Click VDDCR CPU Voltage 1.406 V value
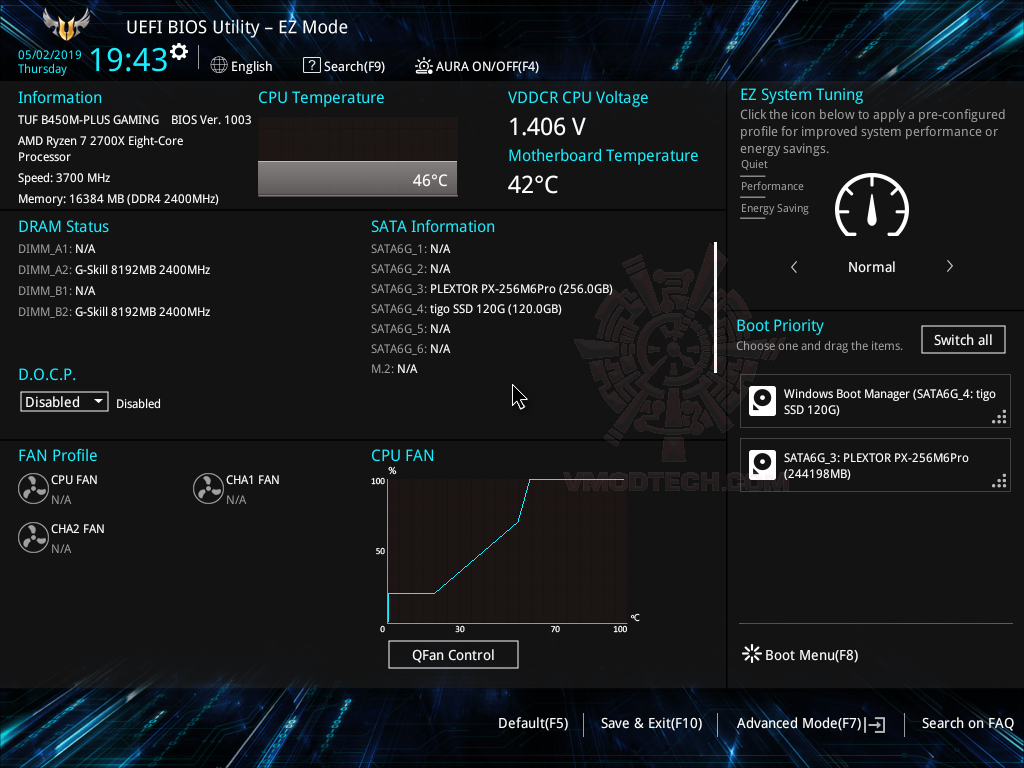 (547, 127)
